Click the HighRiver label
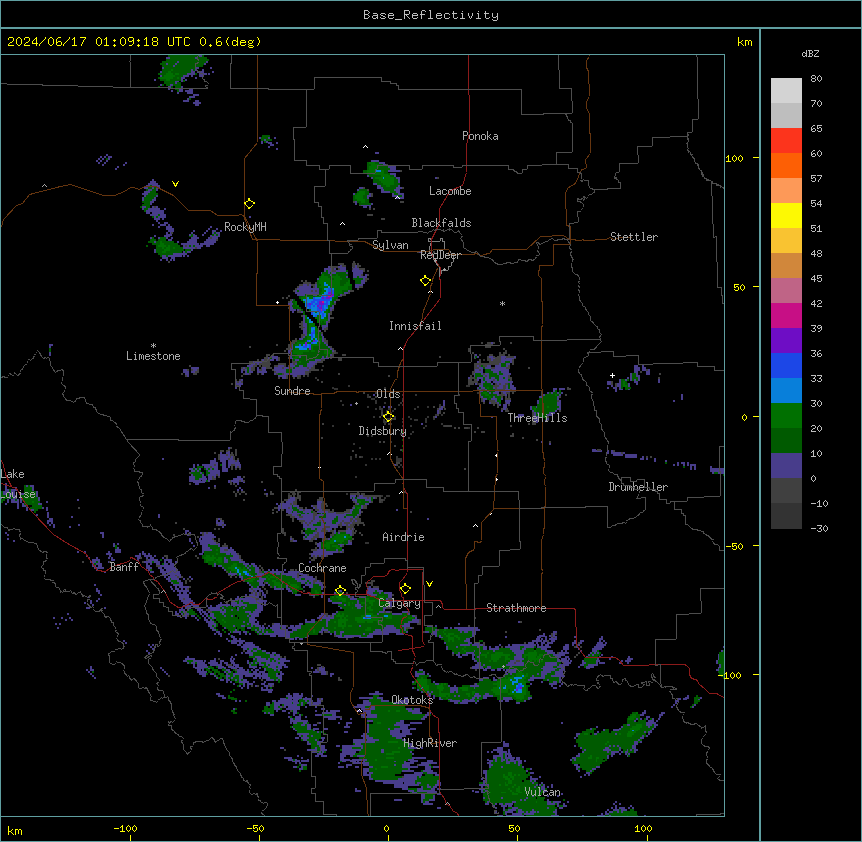 tap(430, 743)
